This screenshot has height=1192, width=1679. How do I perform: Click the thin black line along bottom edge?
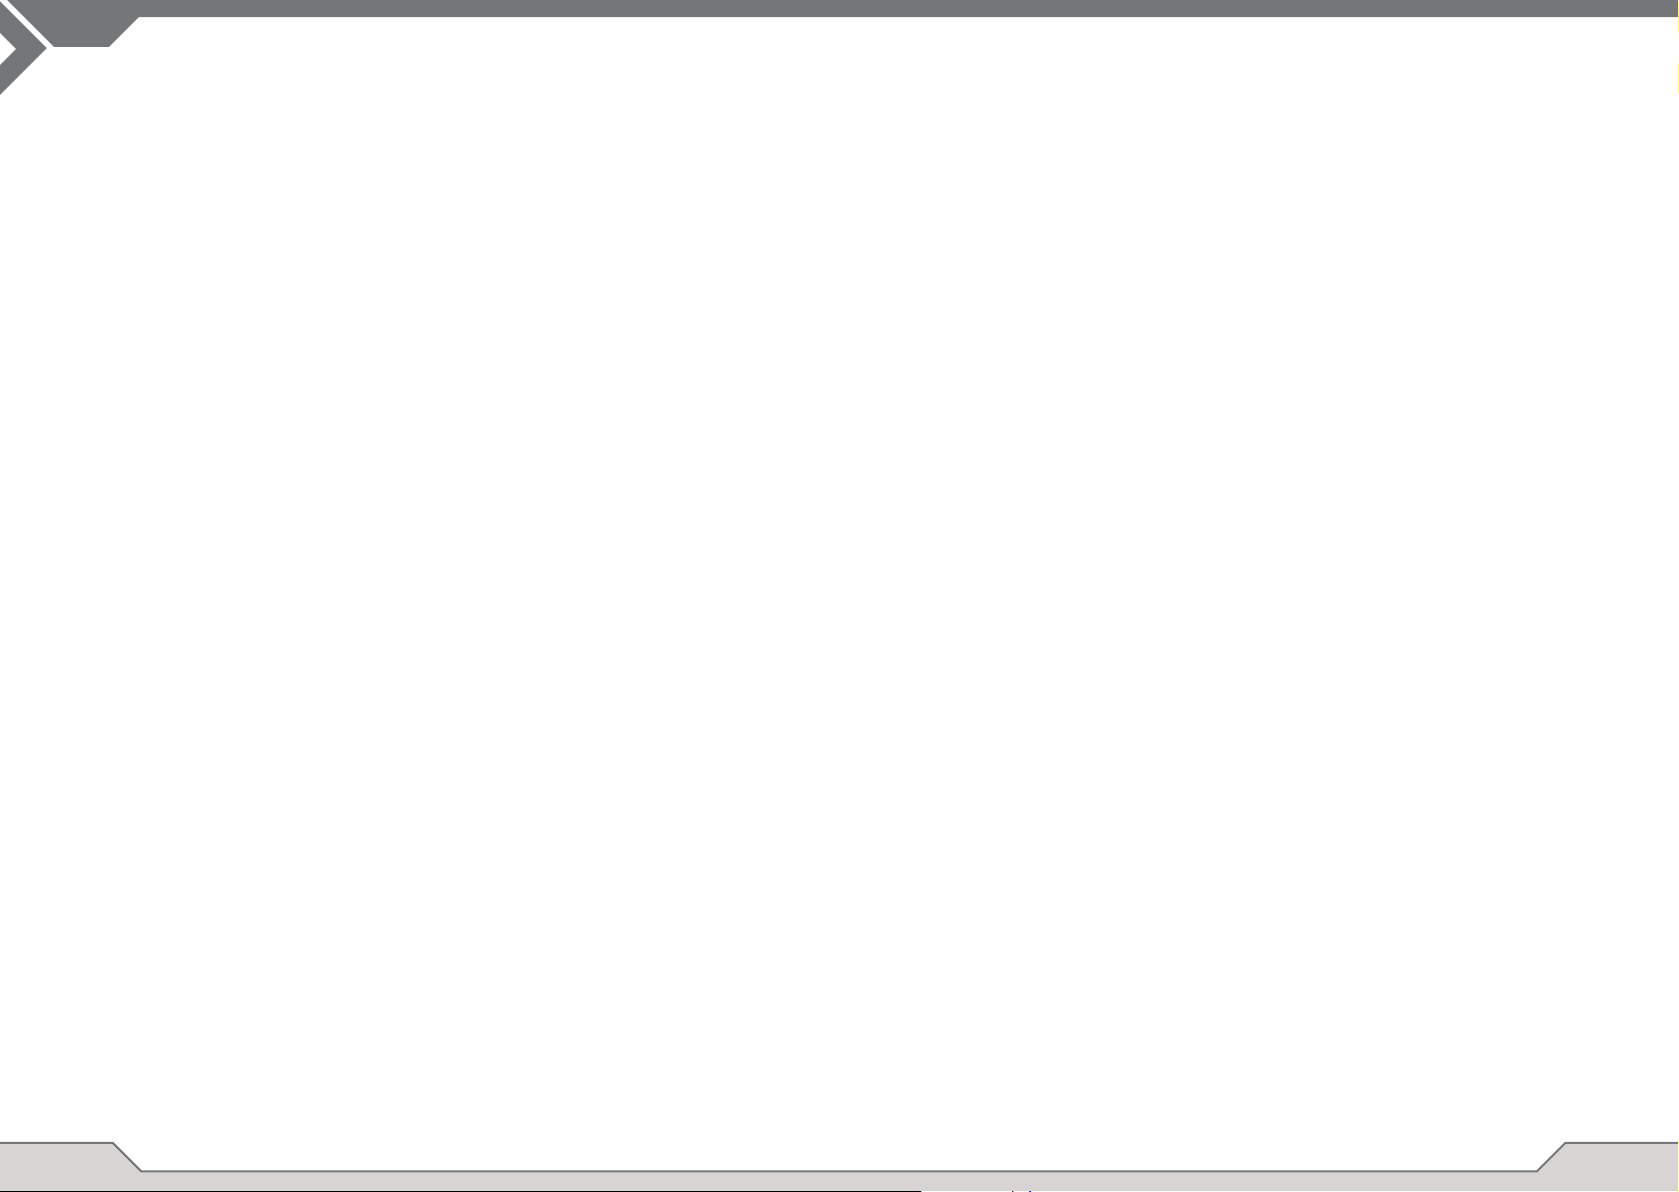460,1190
